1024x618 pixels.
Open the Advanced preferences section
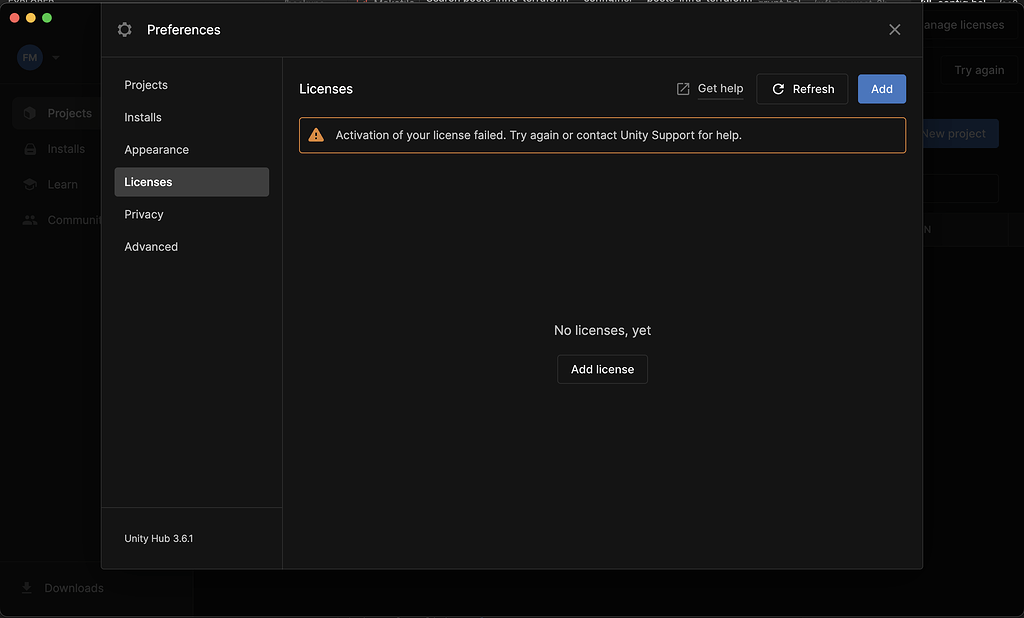point(151,247)
